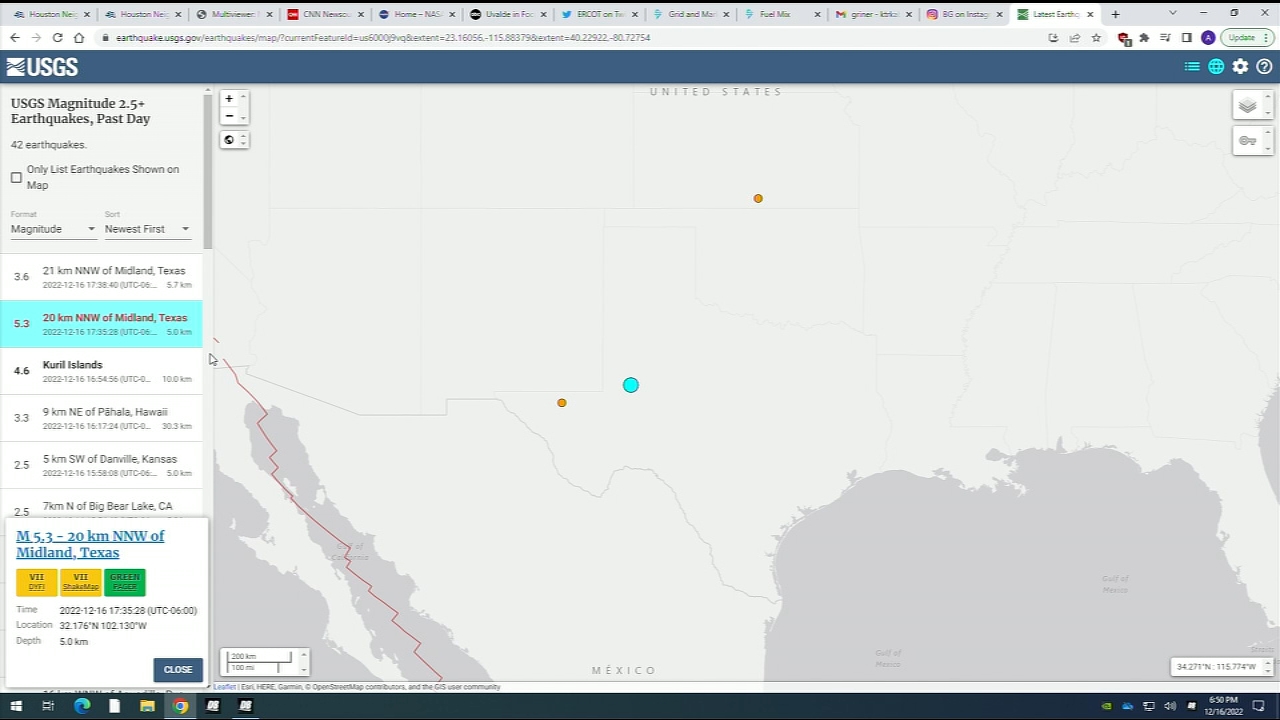Click the GREEN PAGER badge
The height and width of the screenshot is (720, 1280).
(x=125, y=582)
